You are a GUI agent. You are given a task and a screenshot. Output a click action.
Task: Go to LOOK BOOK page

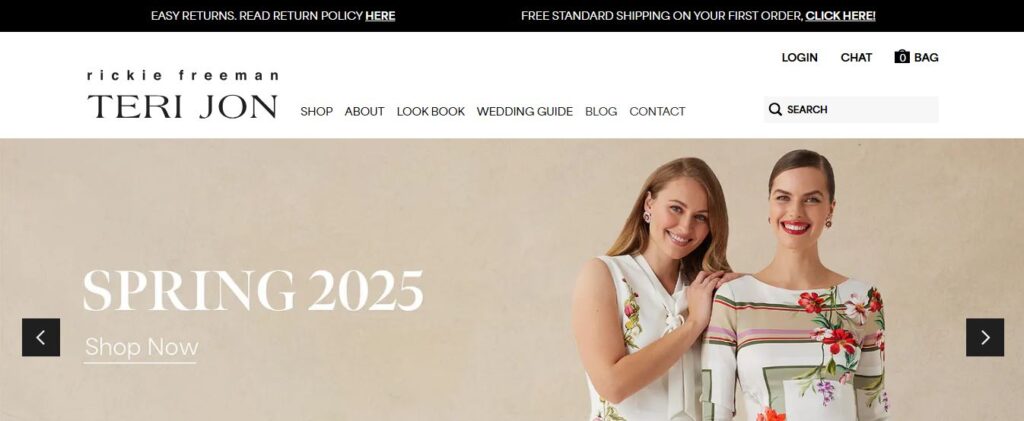pyautogui.click(x=431, y=112)
